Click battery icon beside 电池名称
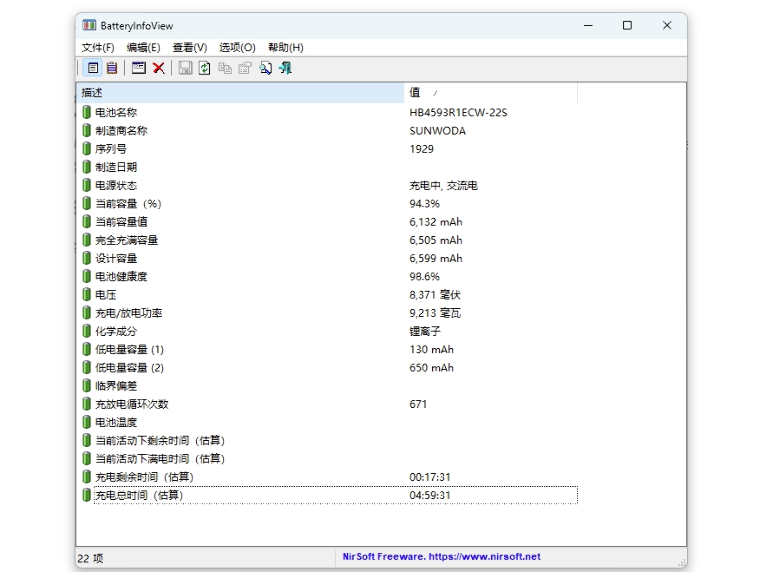The height and width of the screenshot is (572, 760). click(86, 112)
